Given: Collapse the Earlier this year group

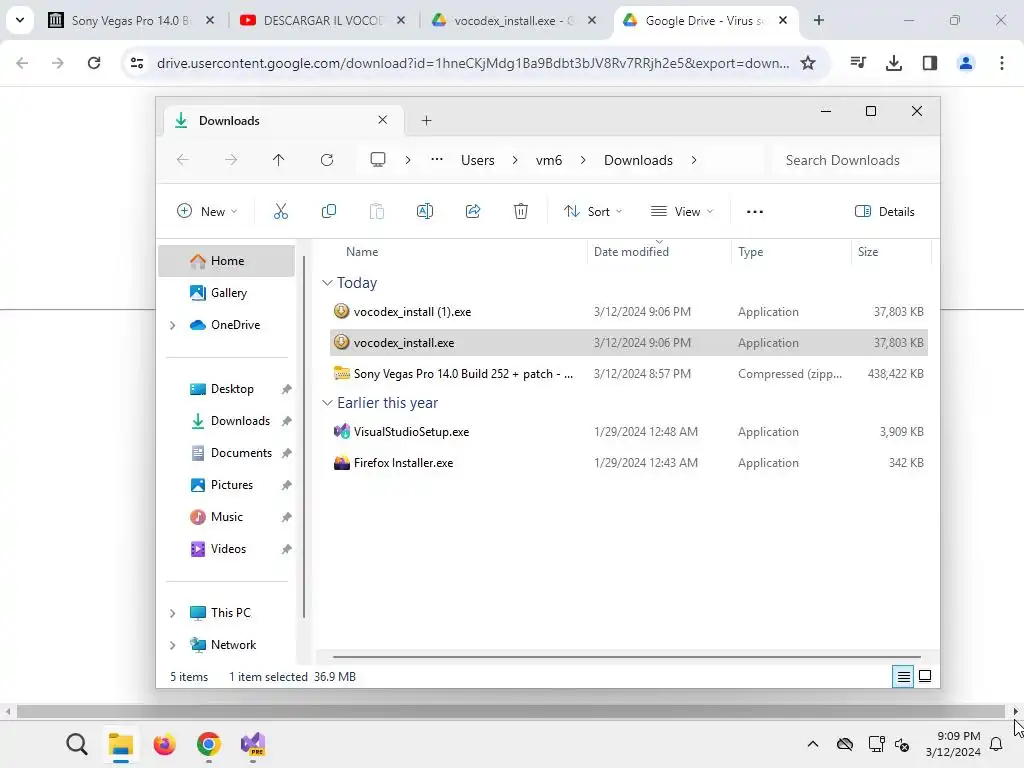Looking at the screenshot, I should [x=327, y=403].
